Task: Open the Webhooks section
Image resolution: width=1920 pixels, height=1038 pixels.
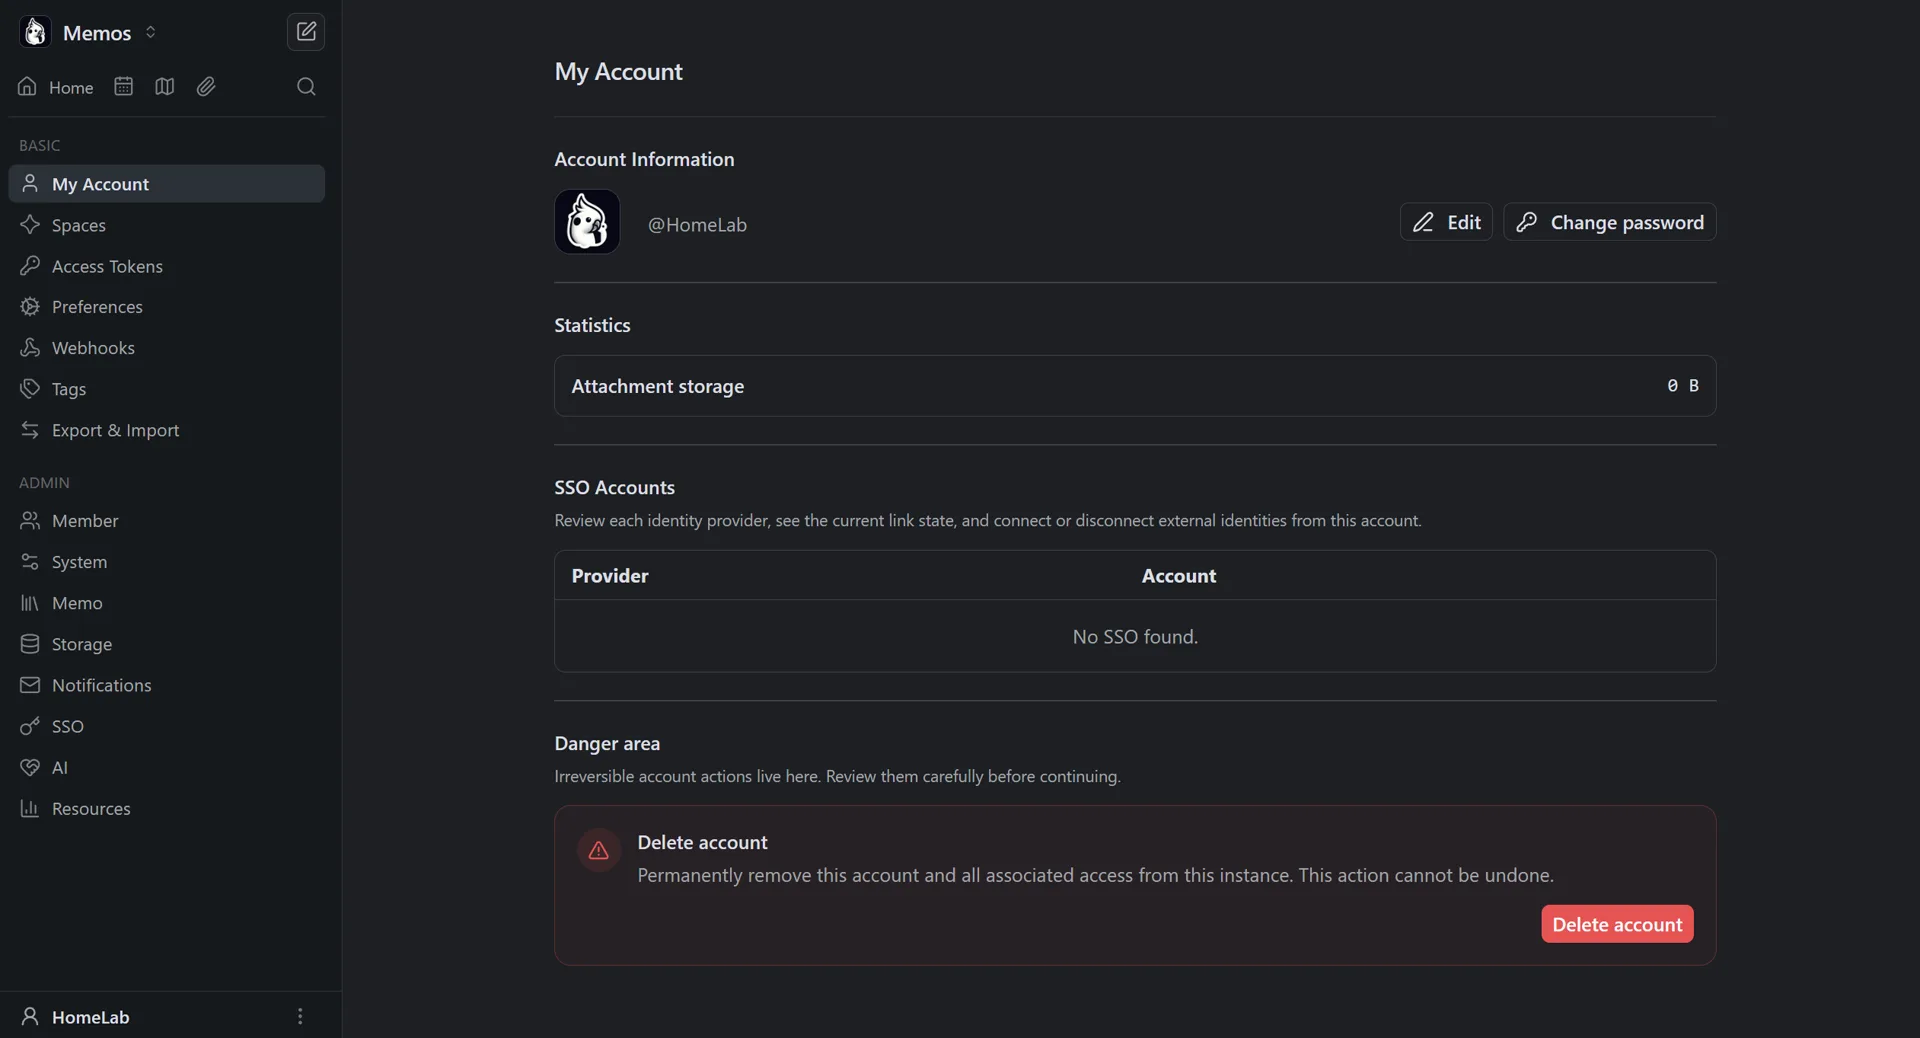Action: point(167,348)
